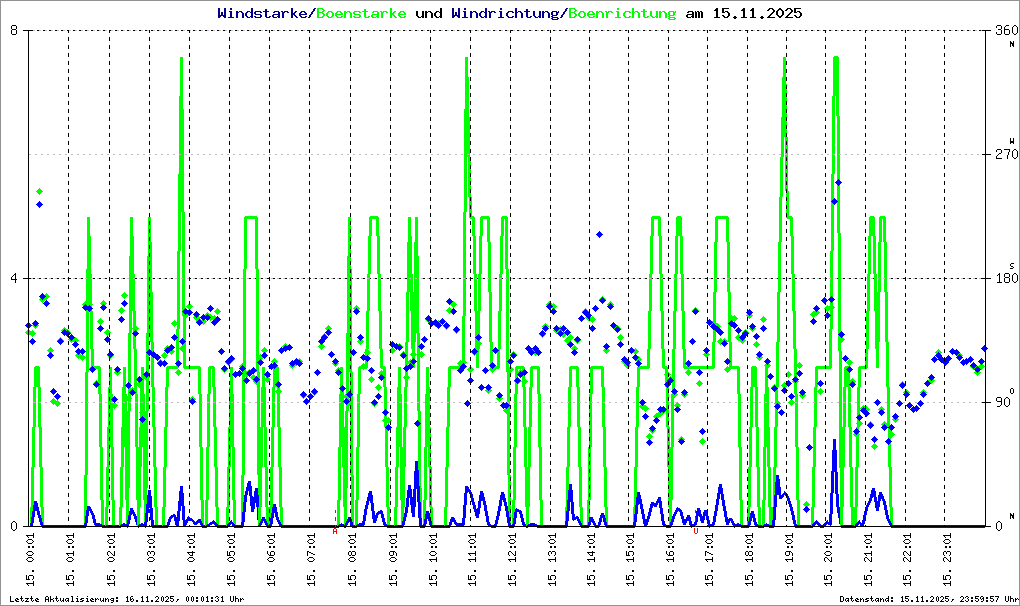
Task: Click the N compass label at 0
Action: coord(1012,515)
